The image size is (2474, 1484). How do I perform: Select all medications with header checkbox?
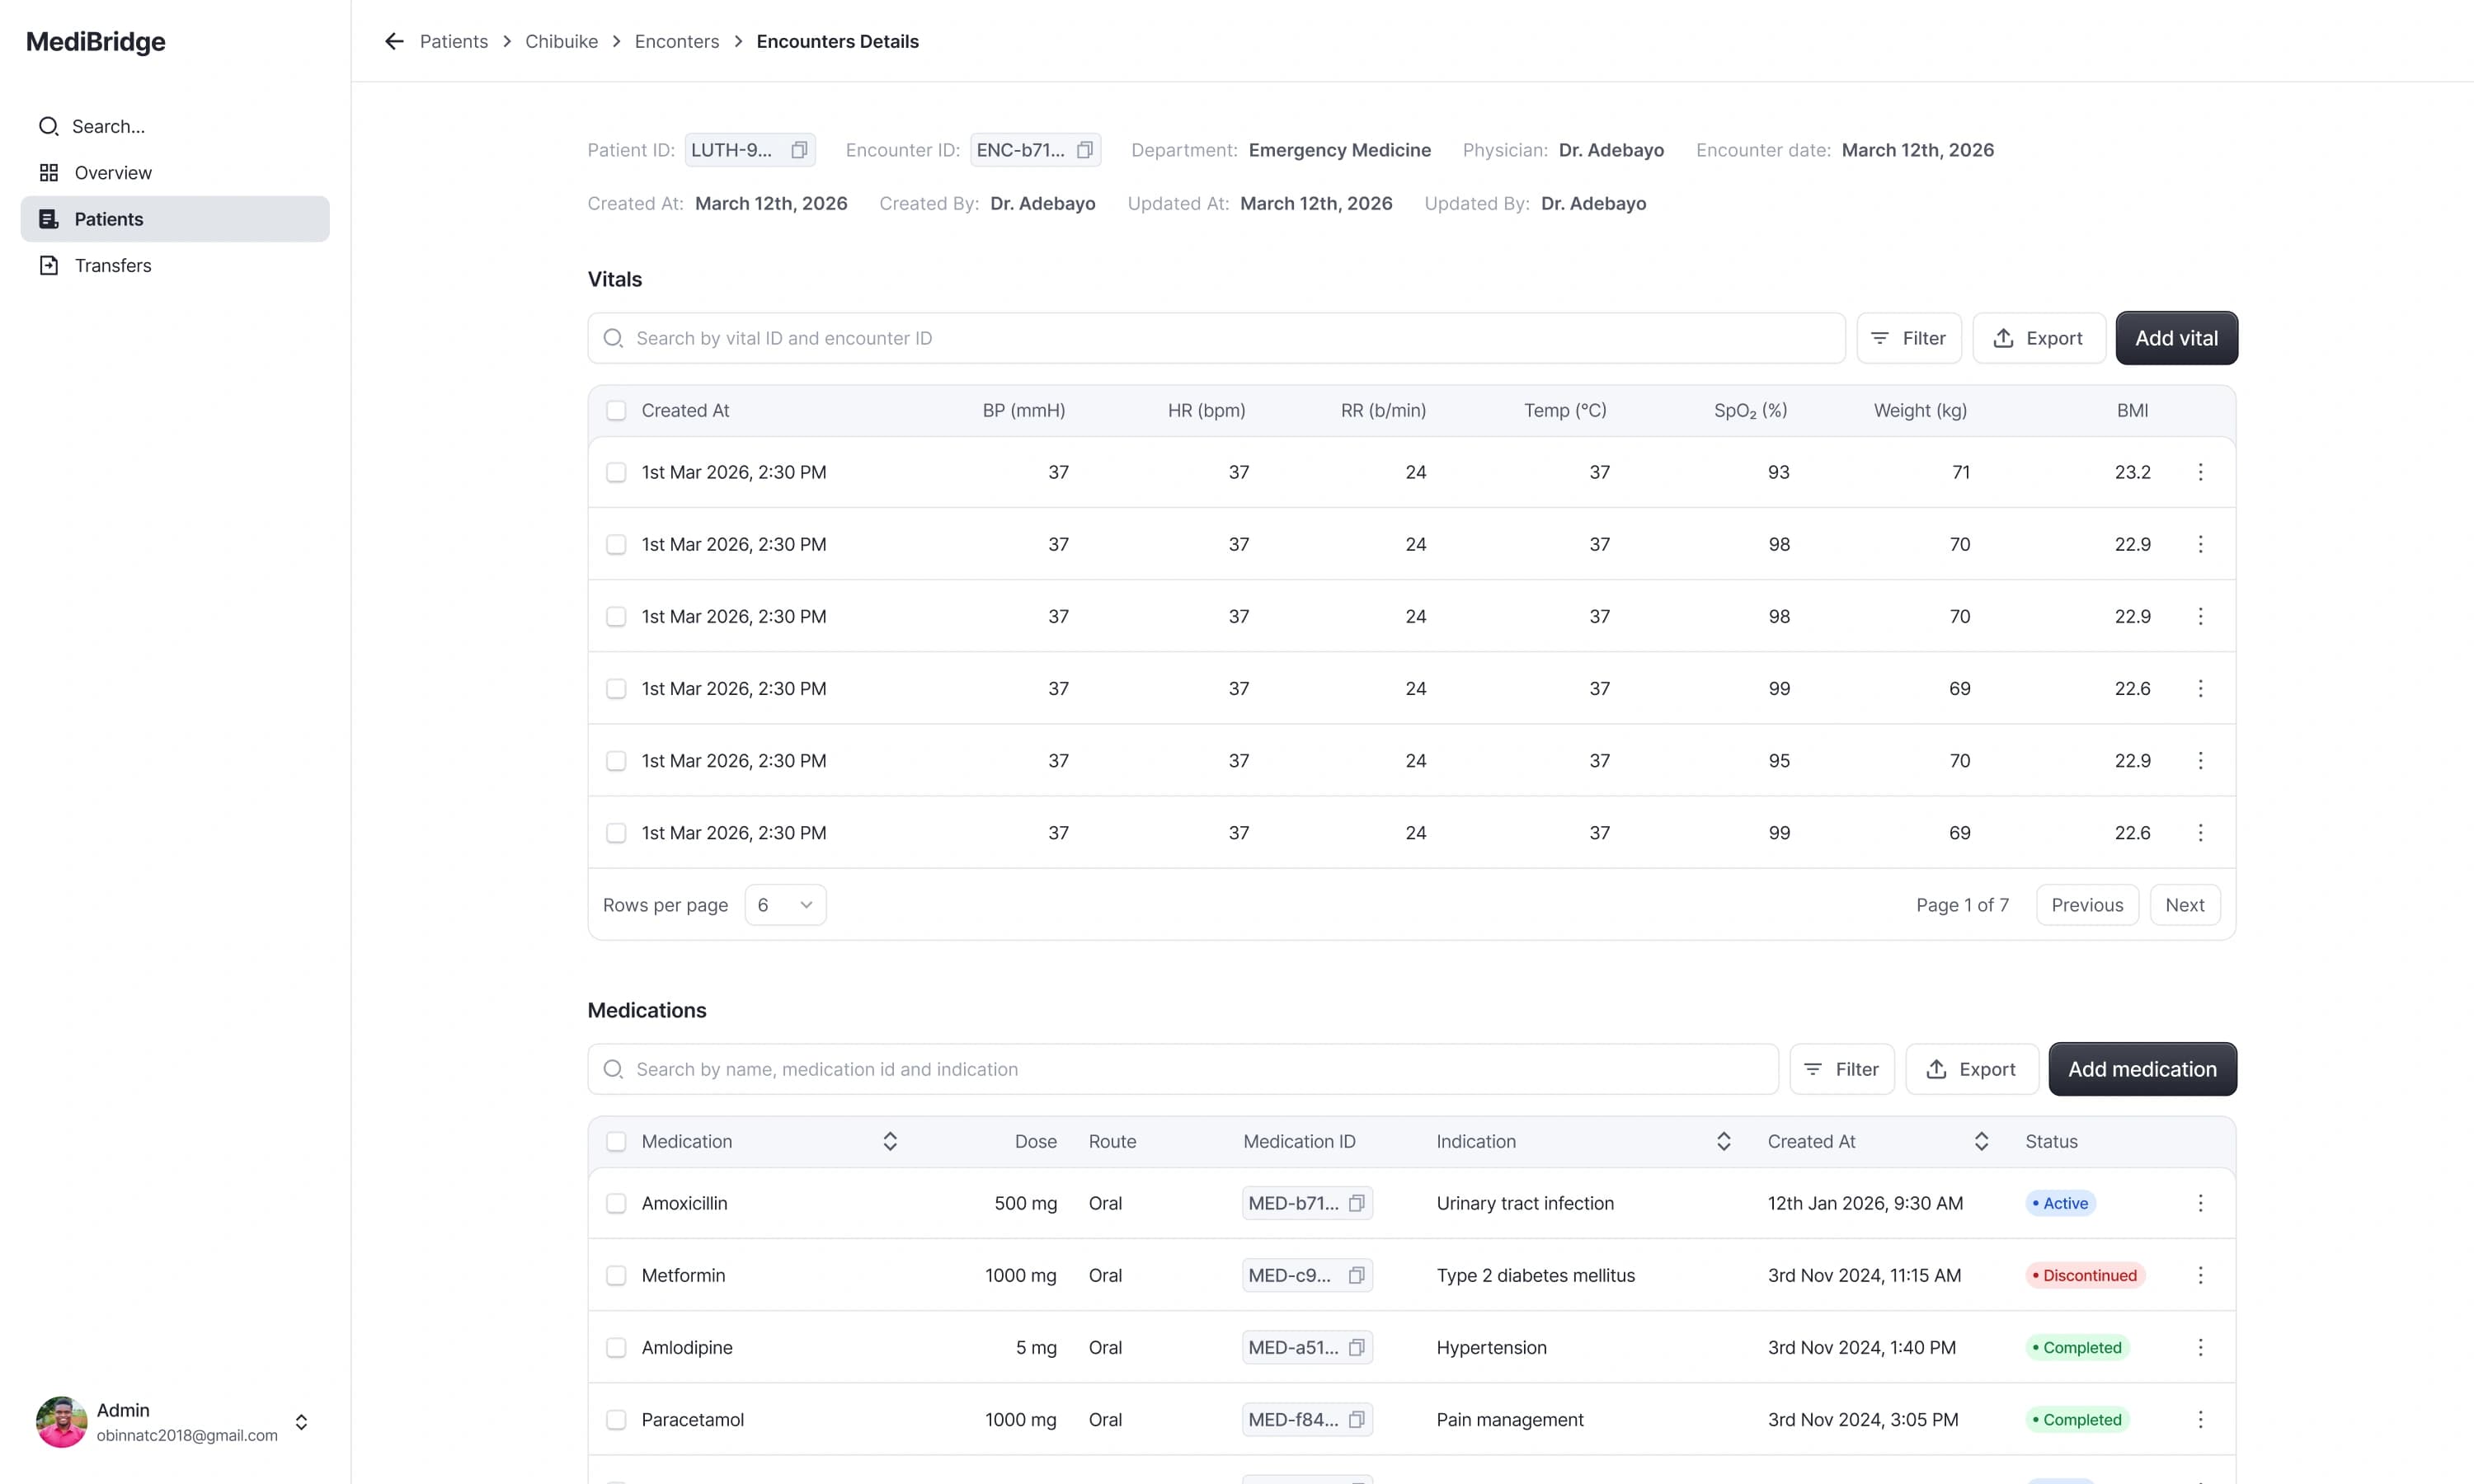(x=616, y=1141)
